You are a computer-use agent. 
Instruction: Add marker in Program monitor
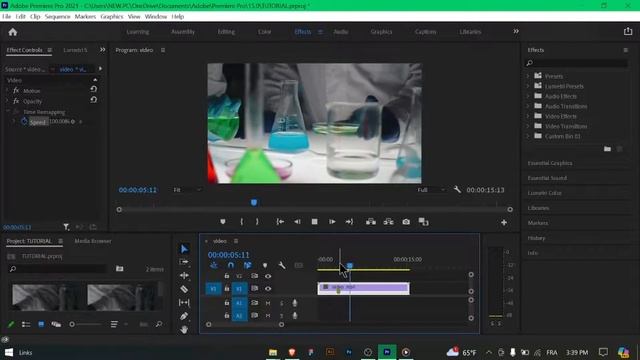pyautogui.click(x=223, y=222)
